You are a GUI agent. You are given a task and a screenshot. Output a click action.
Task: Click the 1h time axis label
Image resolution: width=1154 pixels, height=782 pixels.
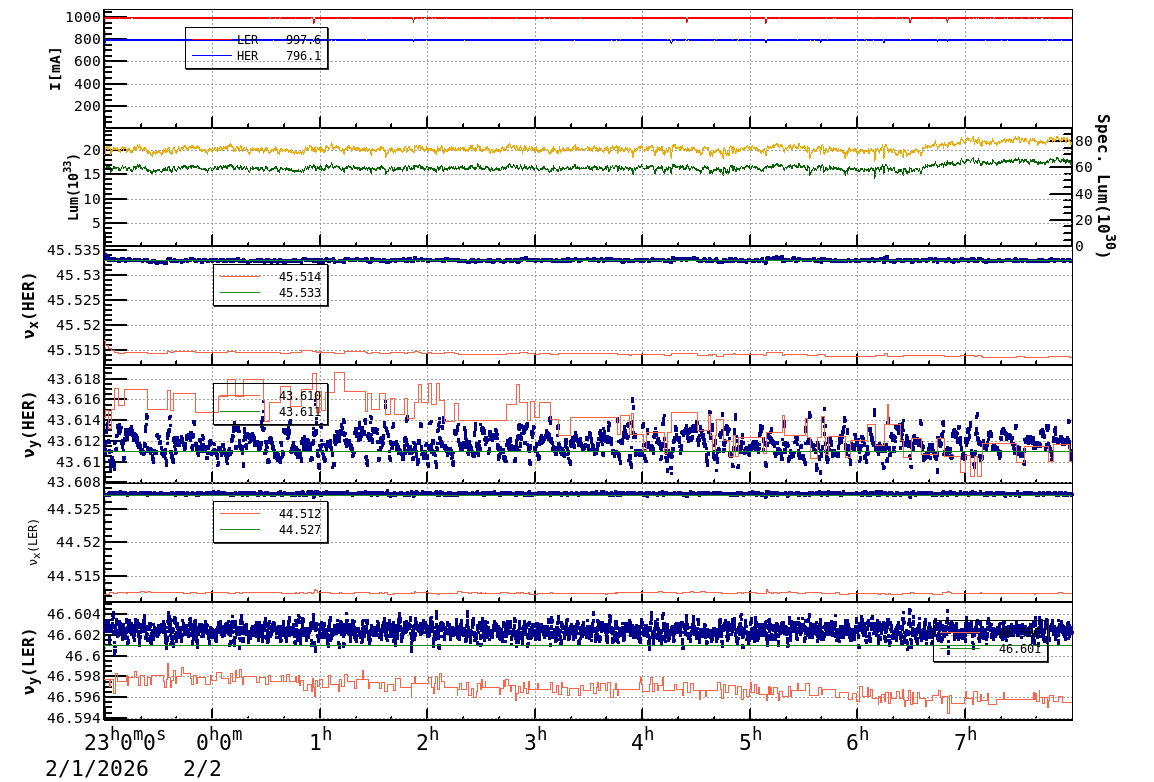321,739
